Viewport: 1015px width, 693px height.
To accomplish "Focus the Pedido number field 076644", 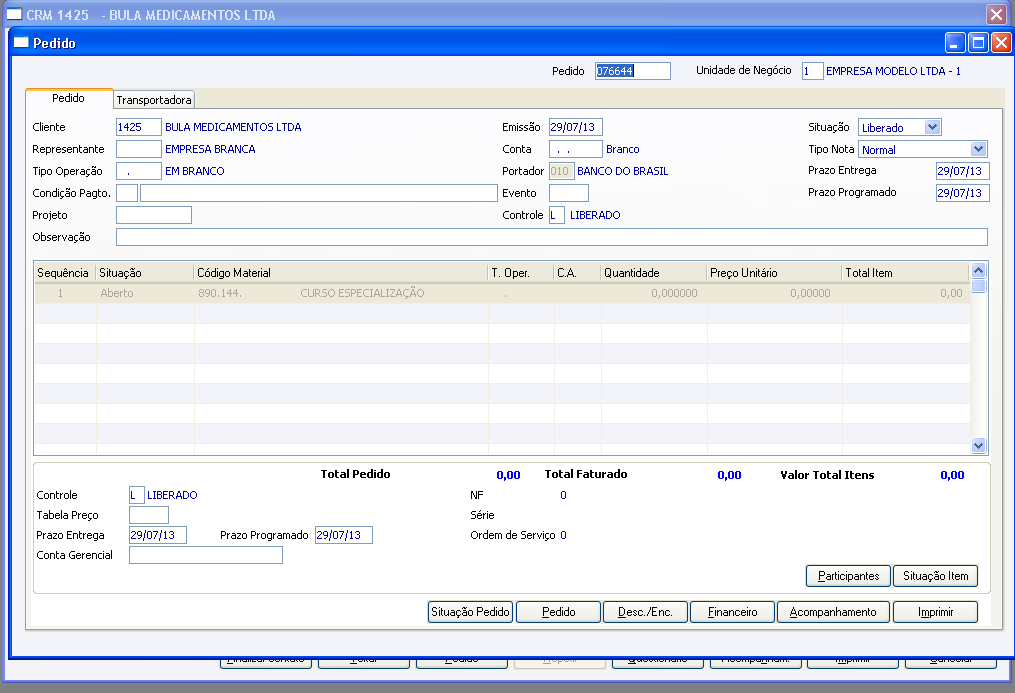I will pyautogui.click(x=632, y=71).
